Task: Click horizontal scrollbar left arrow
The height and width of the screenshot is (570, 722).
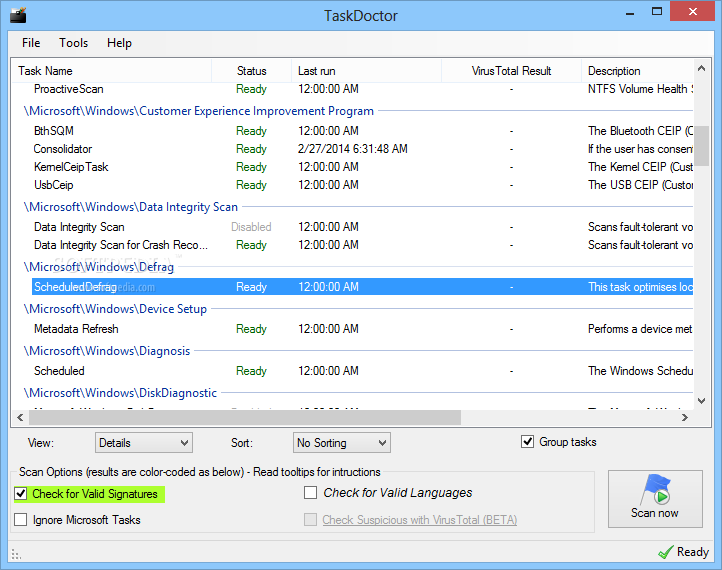Action: pos(20,418)
